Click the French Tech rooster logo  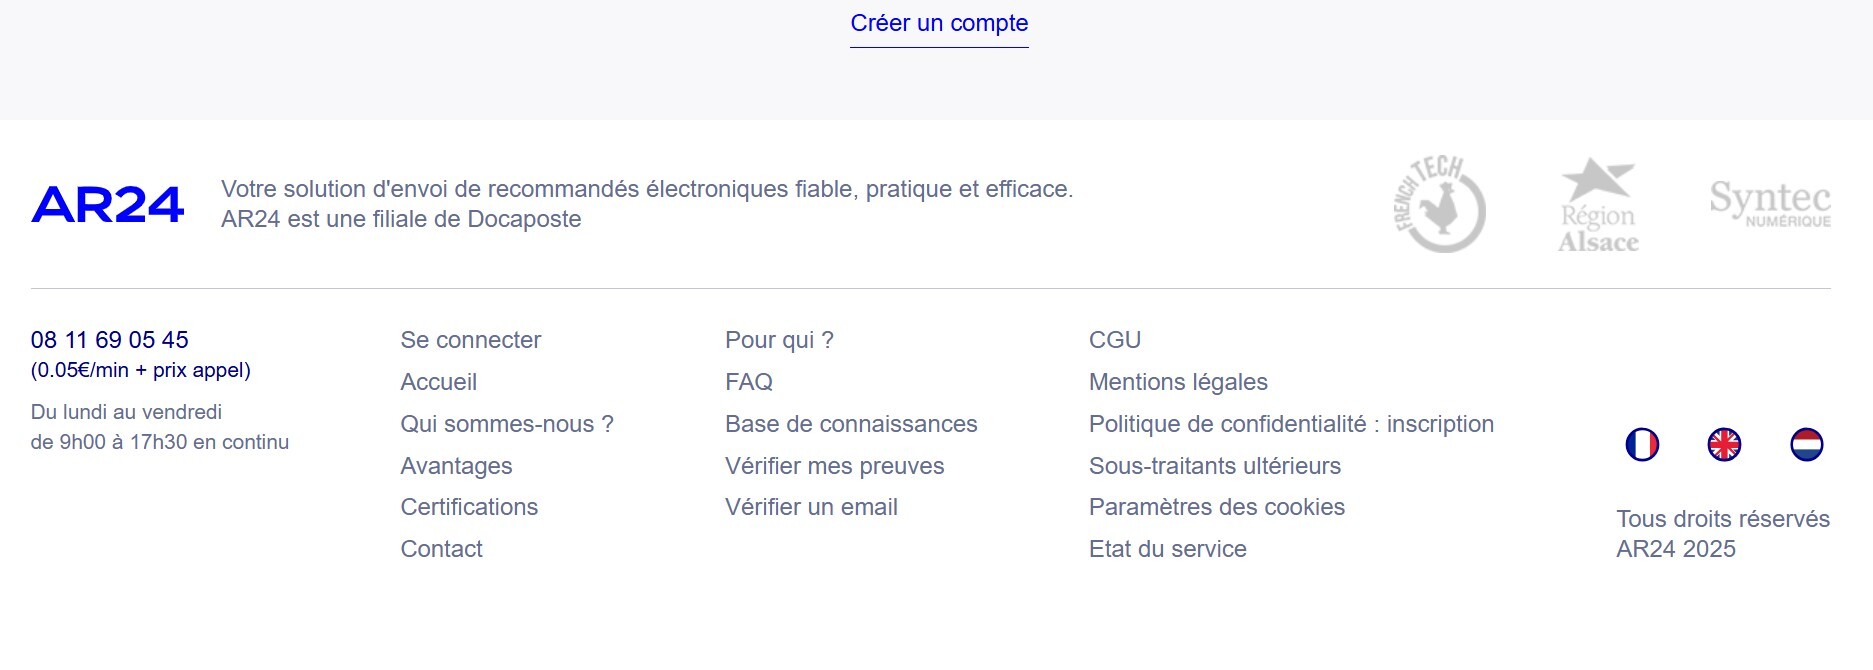click(x=1439, y=204)
